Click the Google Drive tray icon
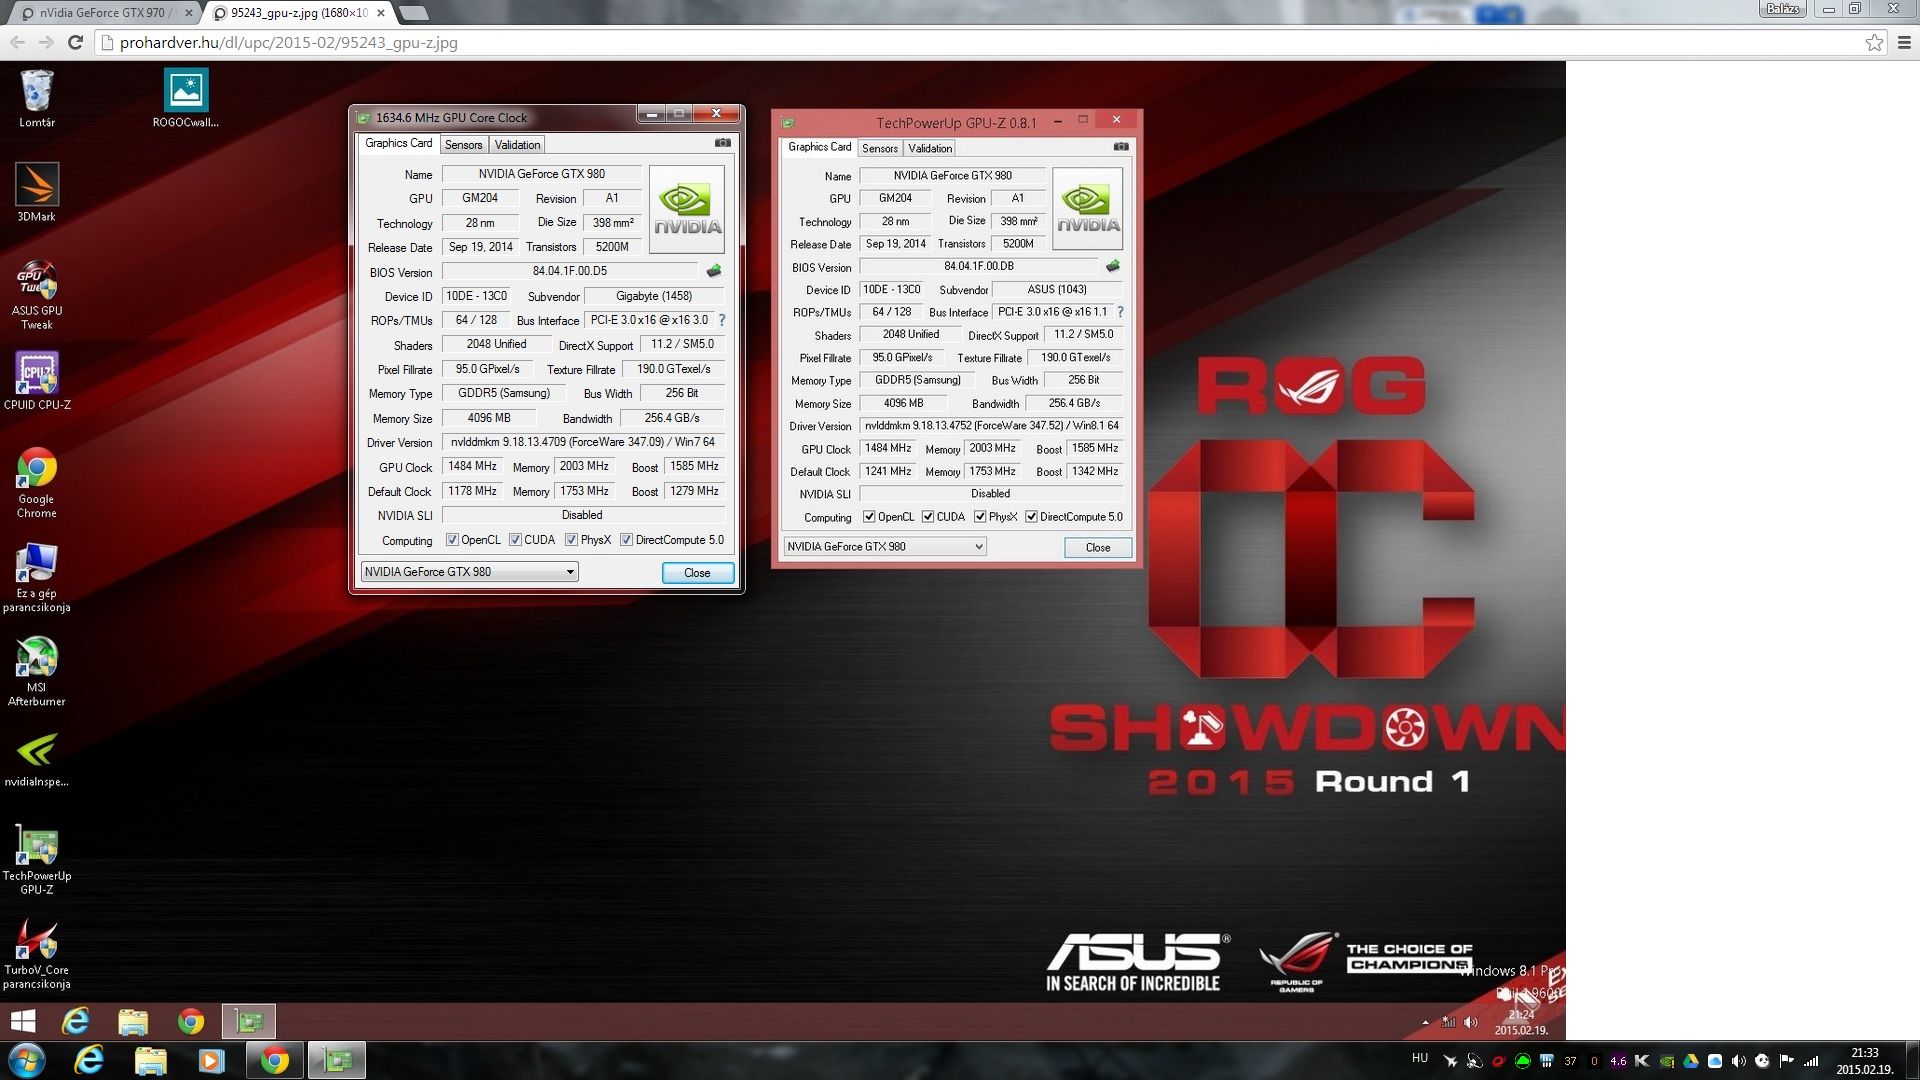Screen dimensions: 1920x1080 click(x=1691, y=1061)
